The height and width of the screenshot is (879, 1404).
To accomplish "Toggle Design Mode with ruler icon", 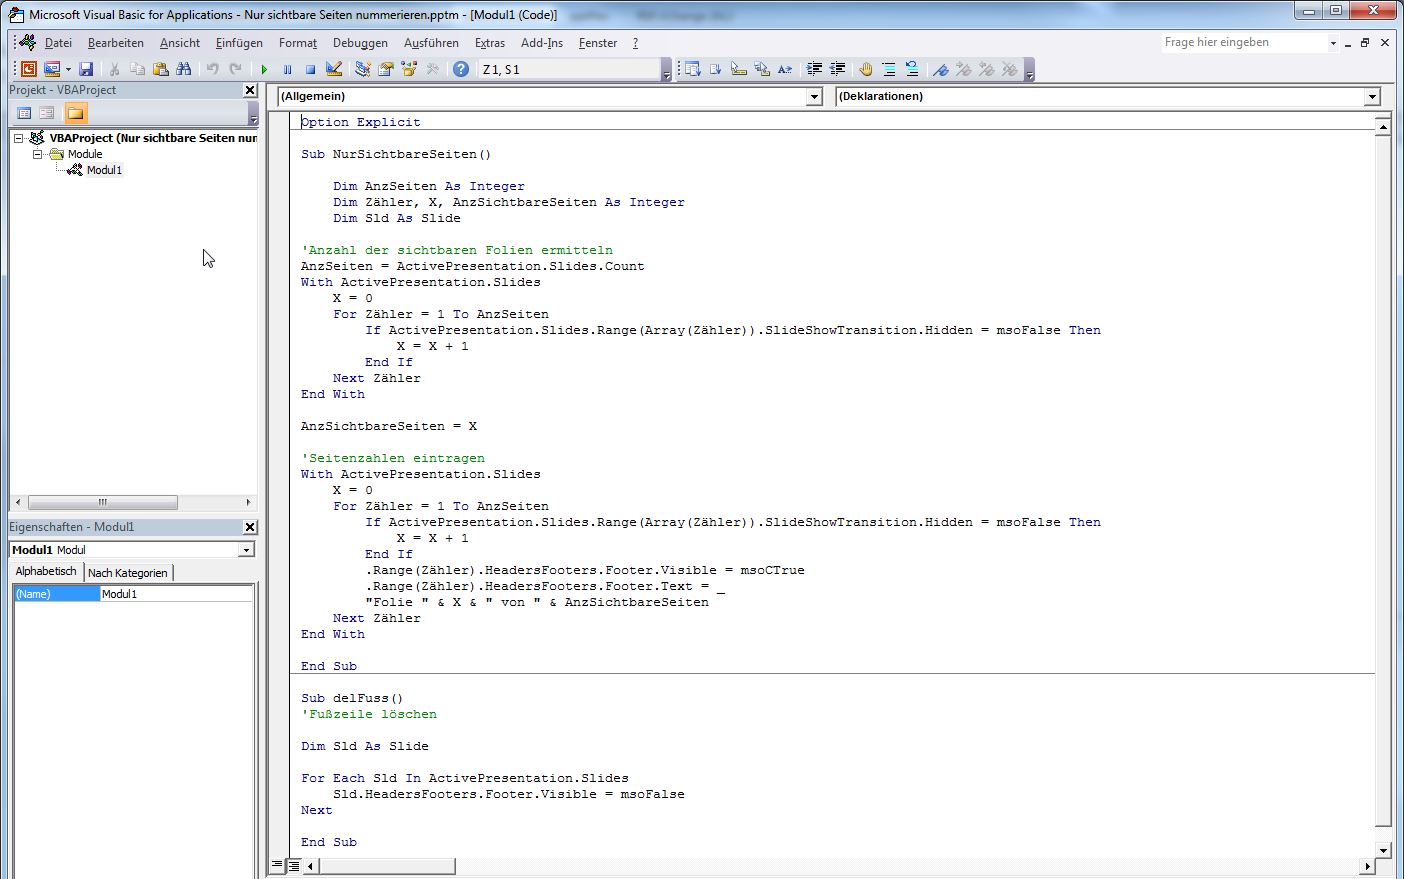I will tap(334, 69).
